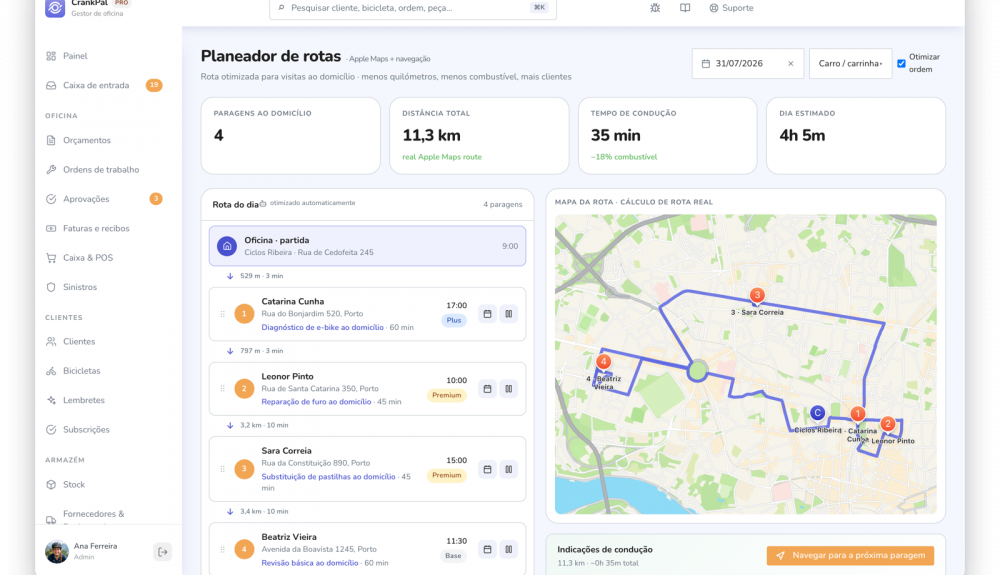Open the Carro / carrinha vehicle dropdown
This screenshot has width=1000, height=575.
pyautogui.click(x=850, y=64)
